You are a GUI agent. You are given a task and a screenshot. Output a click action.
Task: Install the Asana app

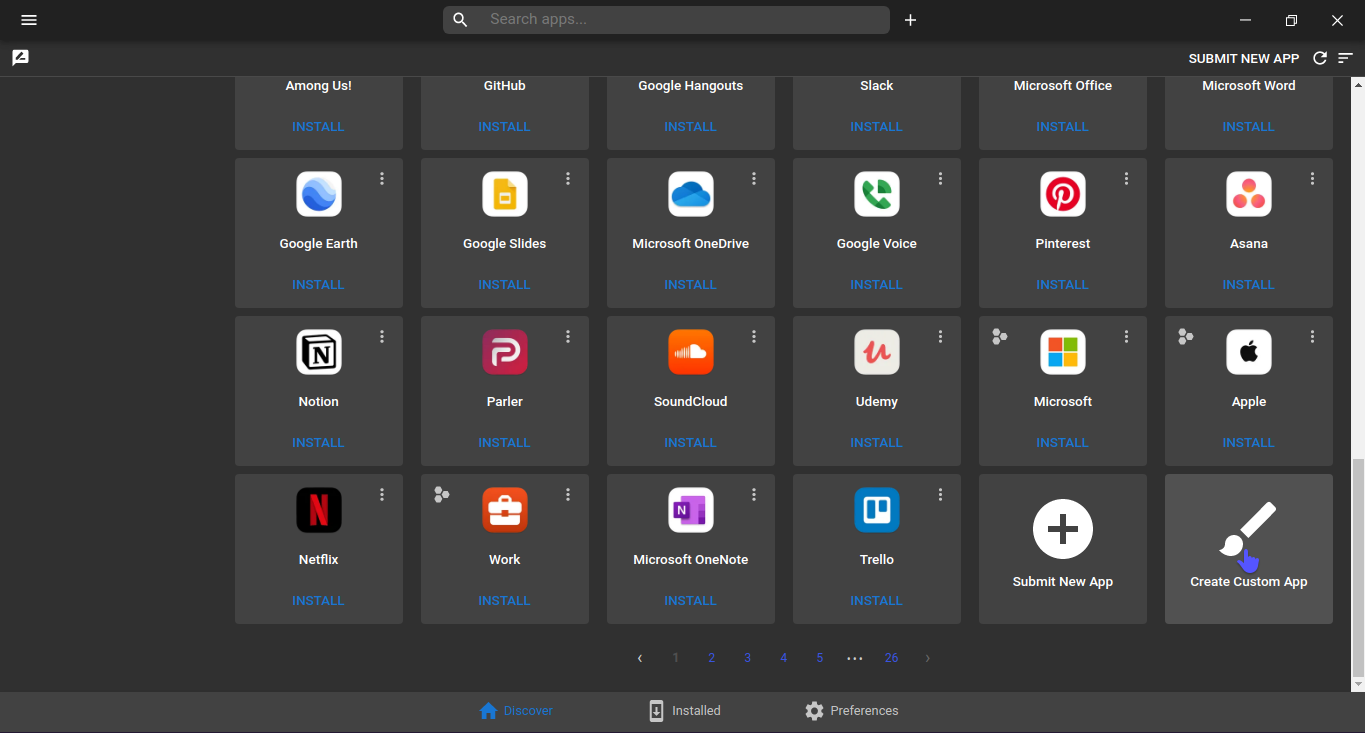tap(1248, 285)
